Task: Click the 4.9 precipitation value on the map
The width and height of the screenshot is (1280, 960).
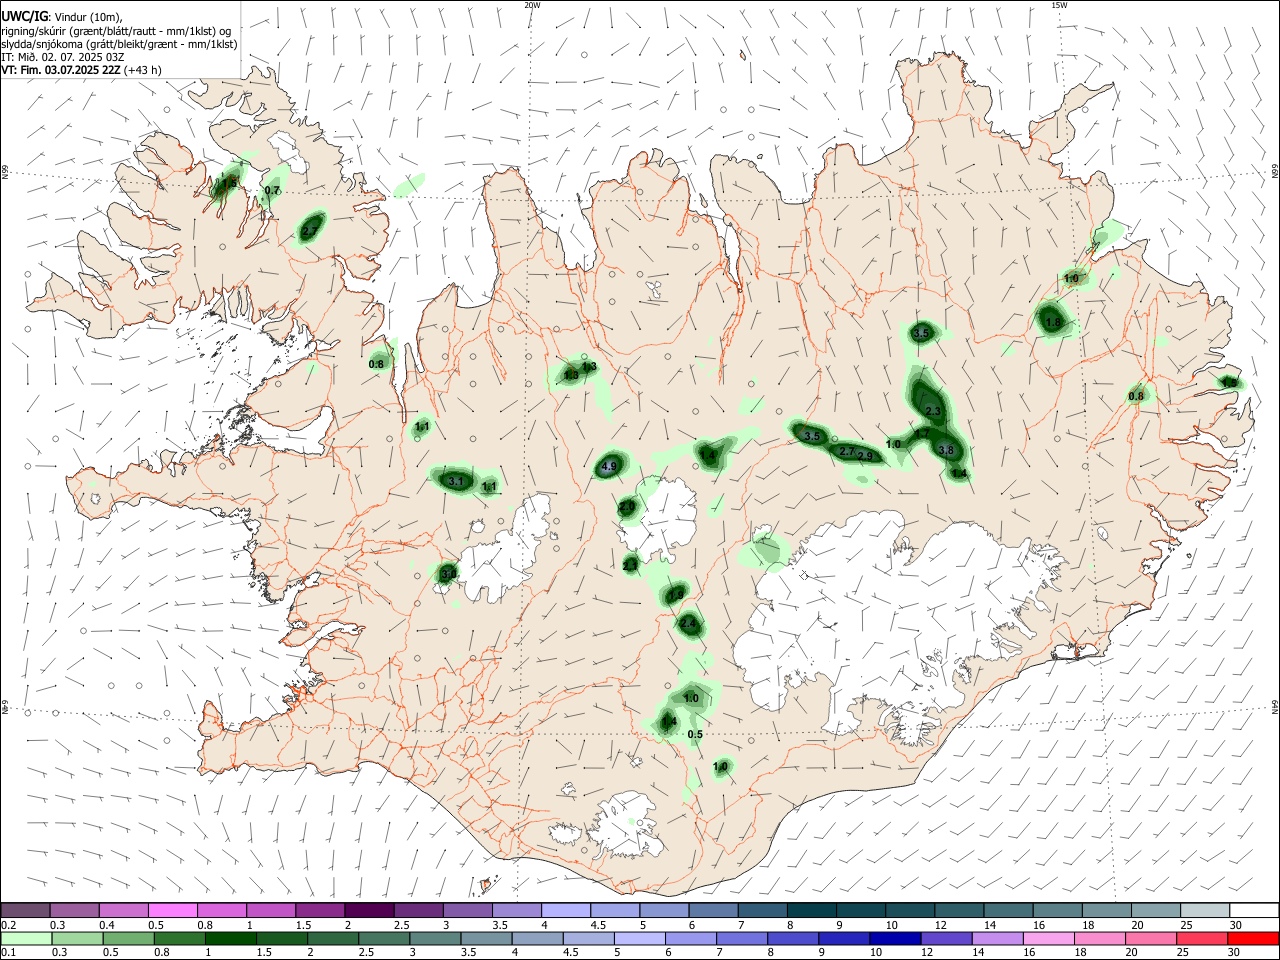Action: [609, 467]
